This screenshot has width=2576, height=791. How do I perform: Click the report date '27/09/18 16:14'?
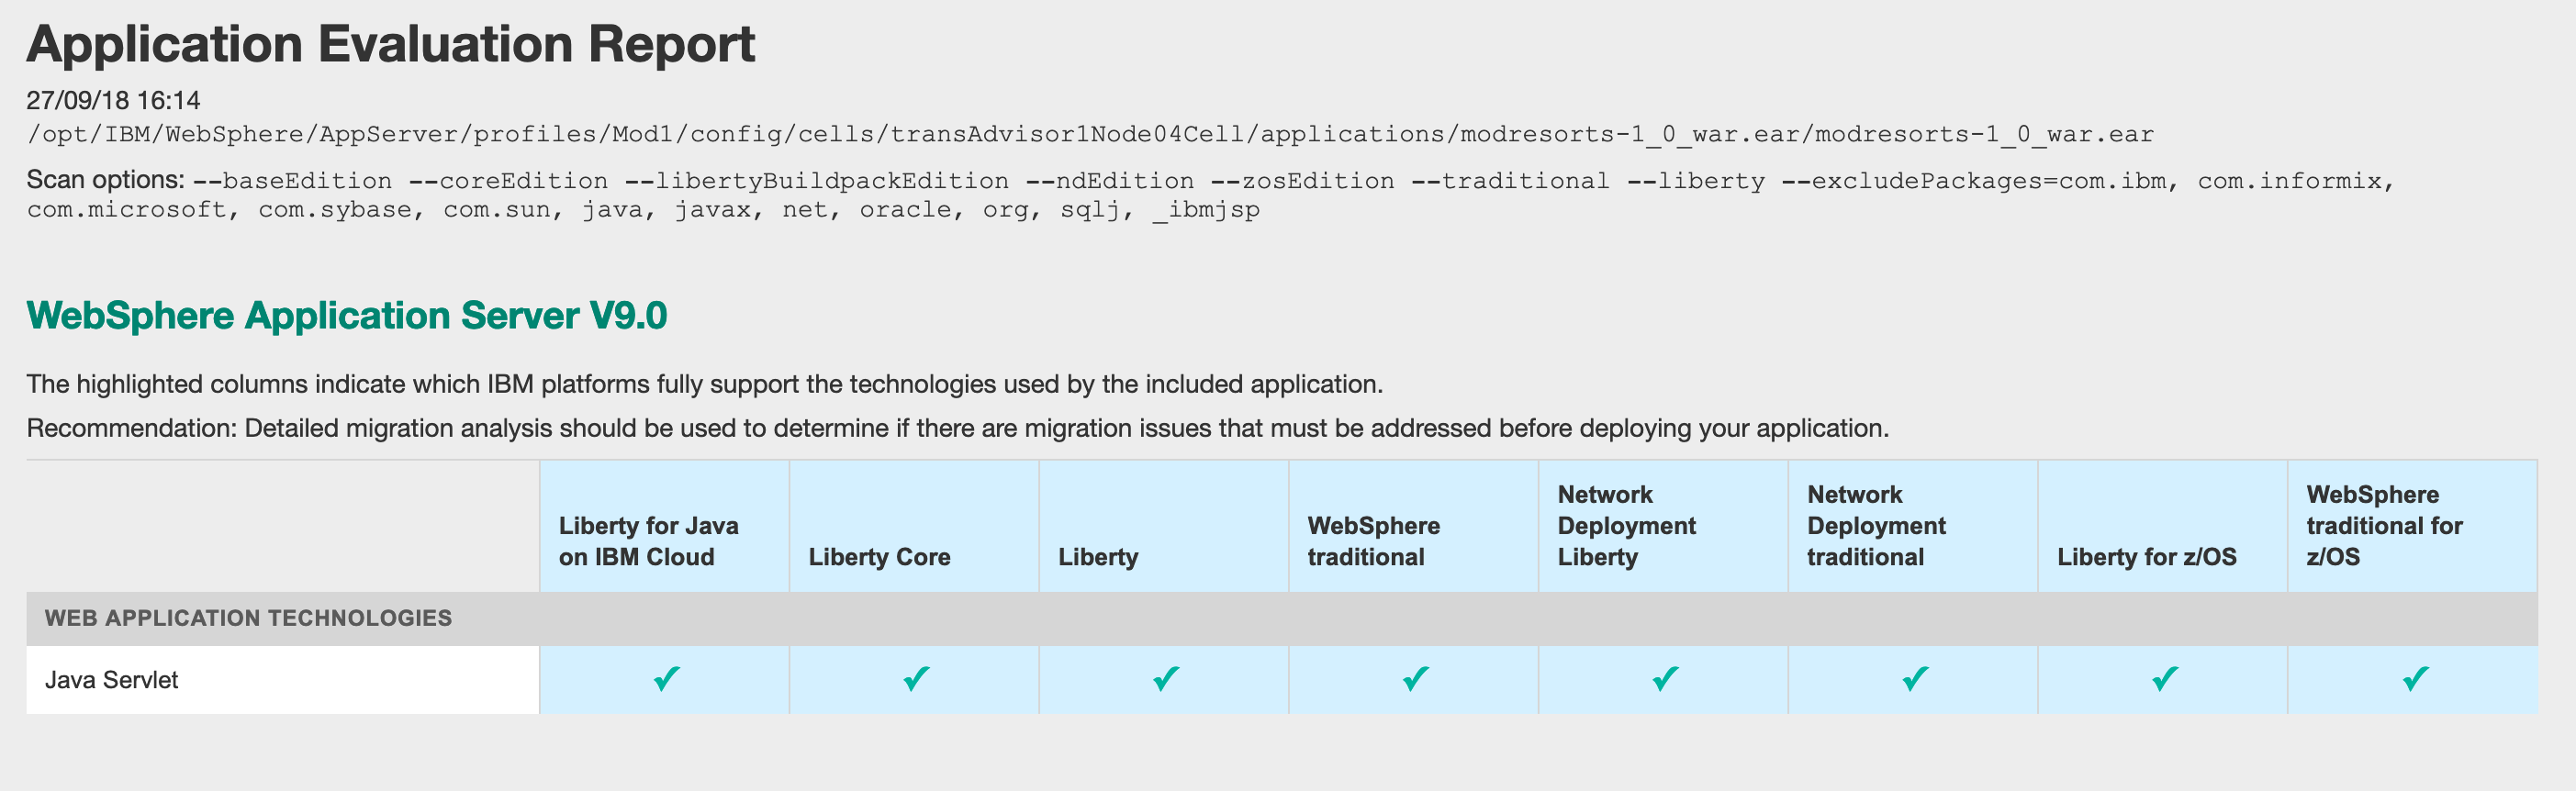(x=113, y=100)
